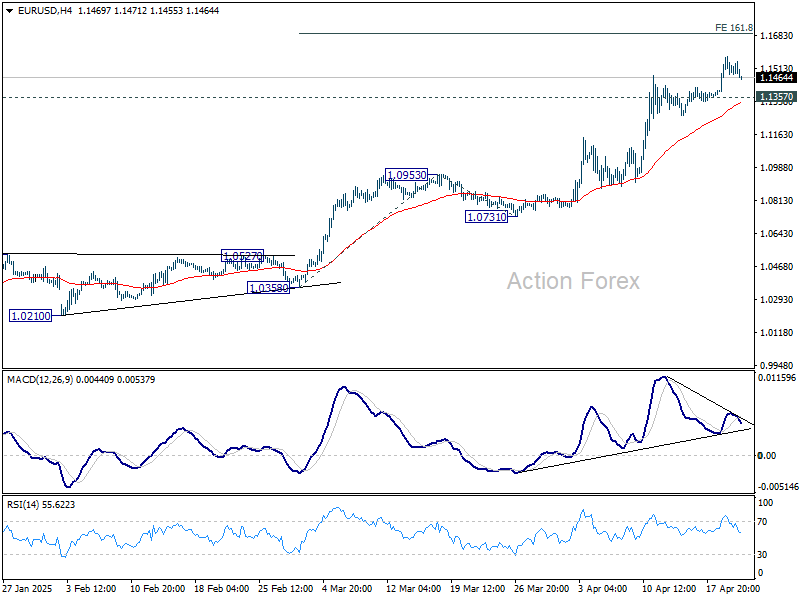
Task: Select the EURUSD,H4 chart title text
Action: pos(45,11)
